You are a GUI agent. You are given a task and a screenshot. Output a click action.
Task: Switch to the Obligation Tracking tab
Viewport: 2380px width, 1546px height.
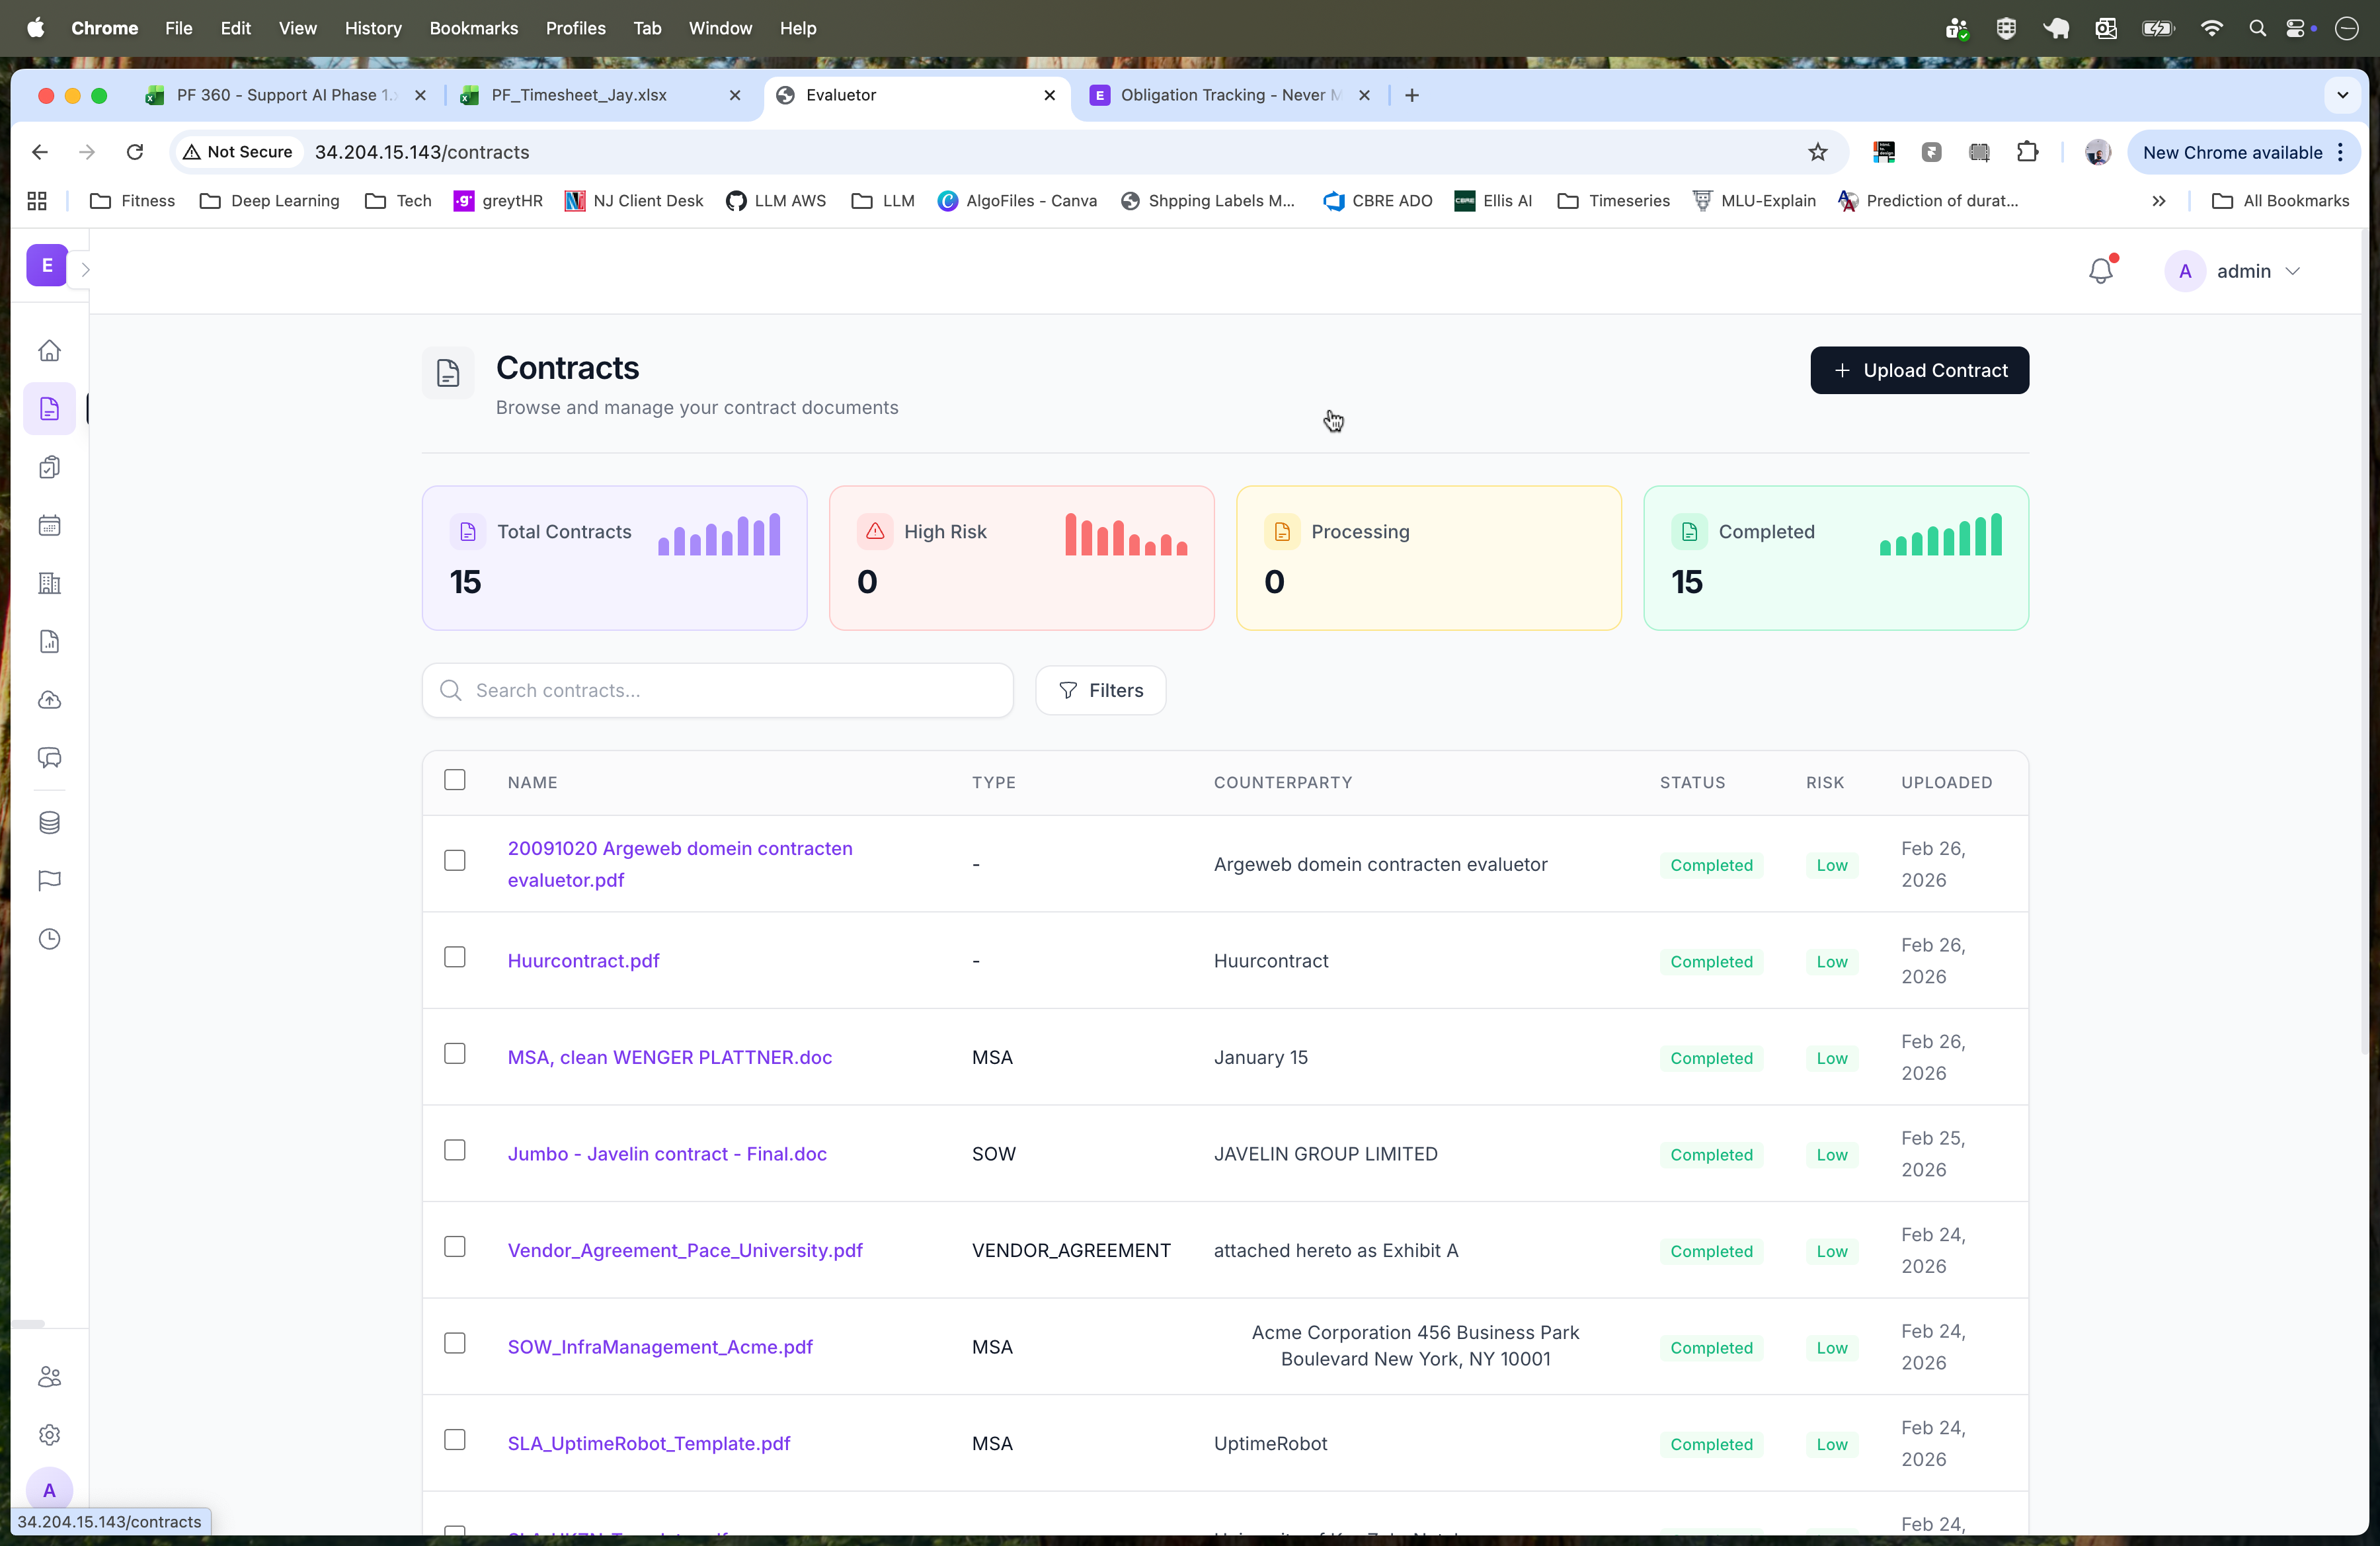(x=1225, y=95)
